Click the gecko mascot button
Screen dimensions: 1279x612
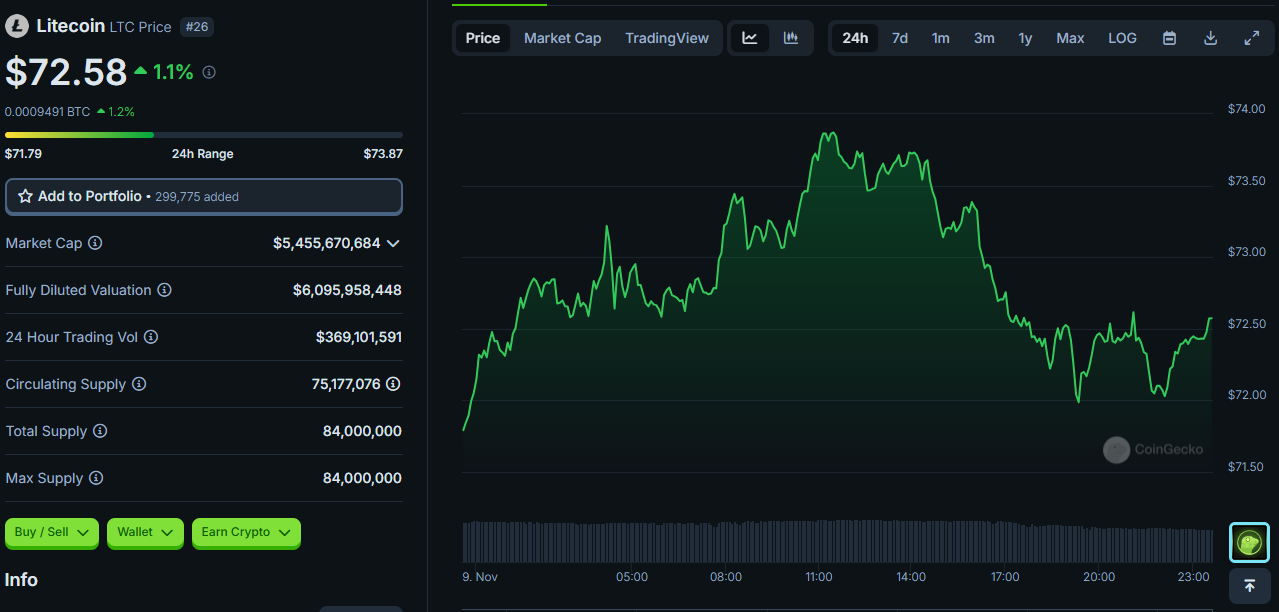point(1249,543)
